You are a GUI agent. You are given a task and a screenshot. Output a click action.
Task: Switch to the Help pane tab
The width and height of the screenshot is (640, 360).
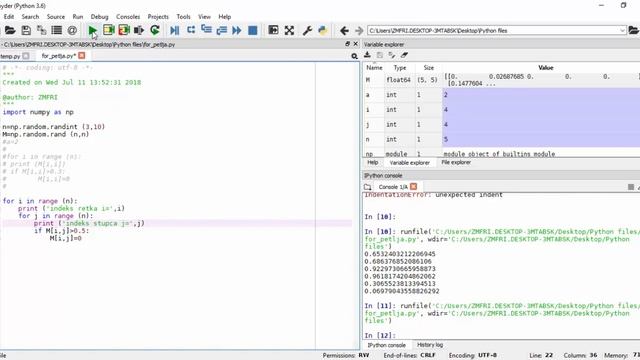pos(372,162)
